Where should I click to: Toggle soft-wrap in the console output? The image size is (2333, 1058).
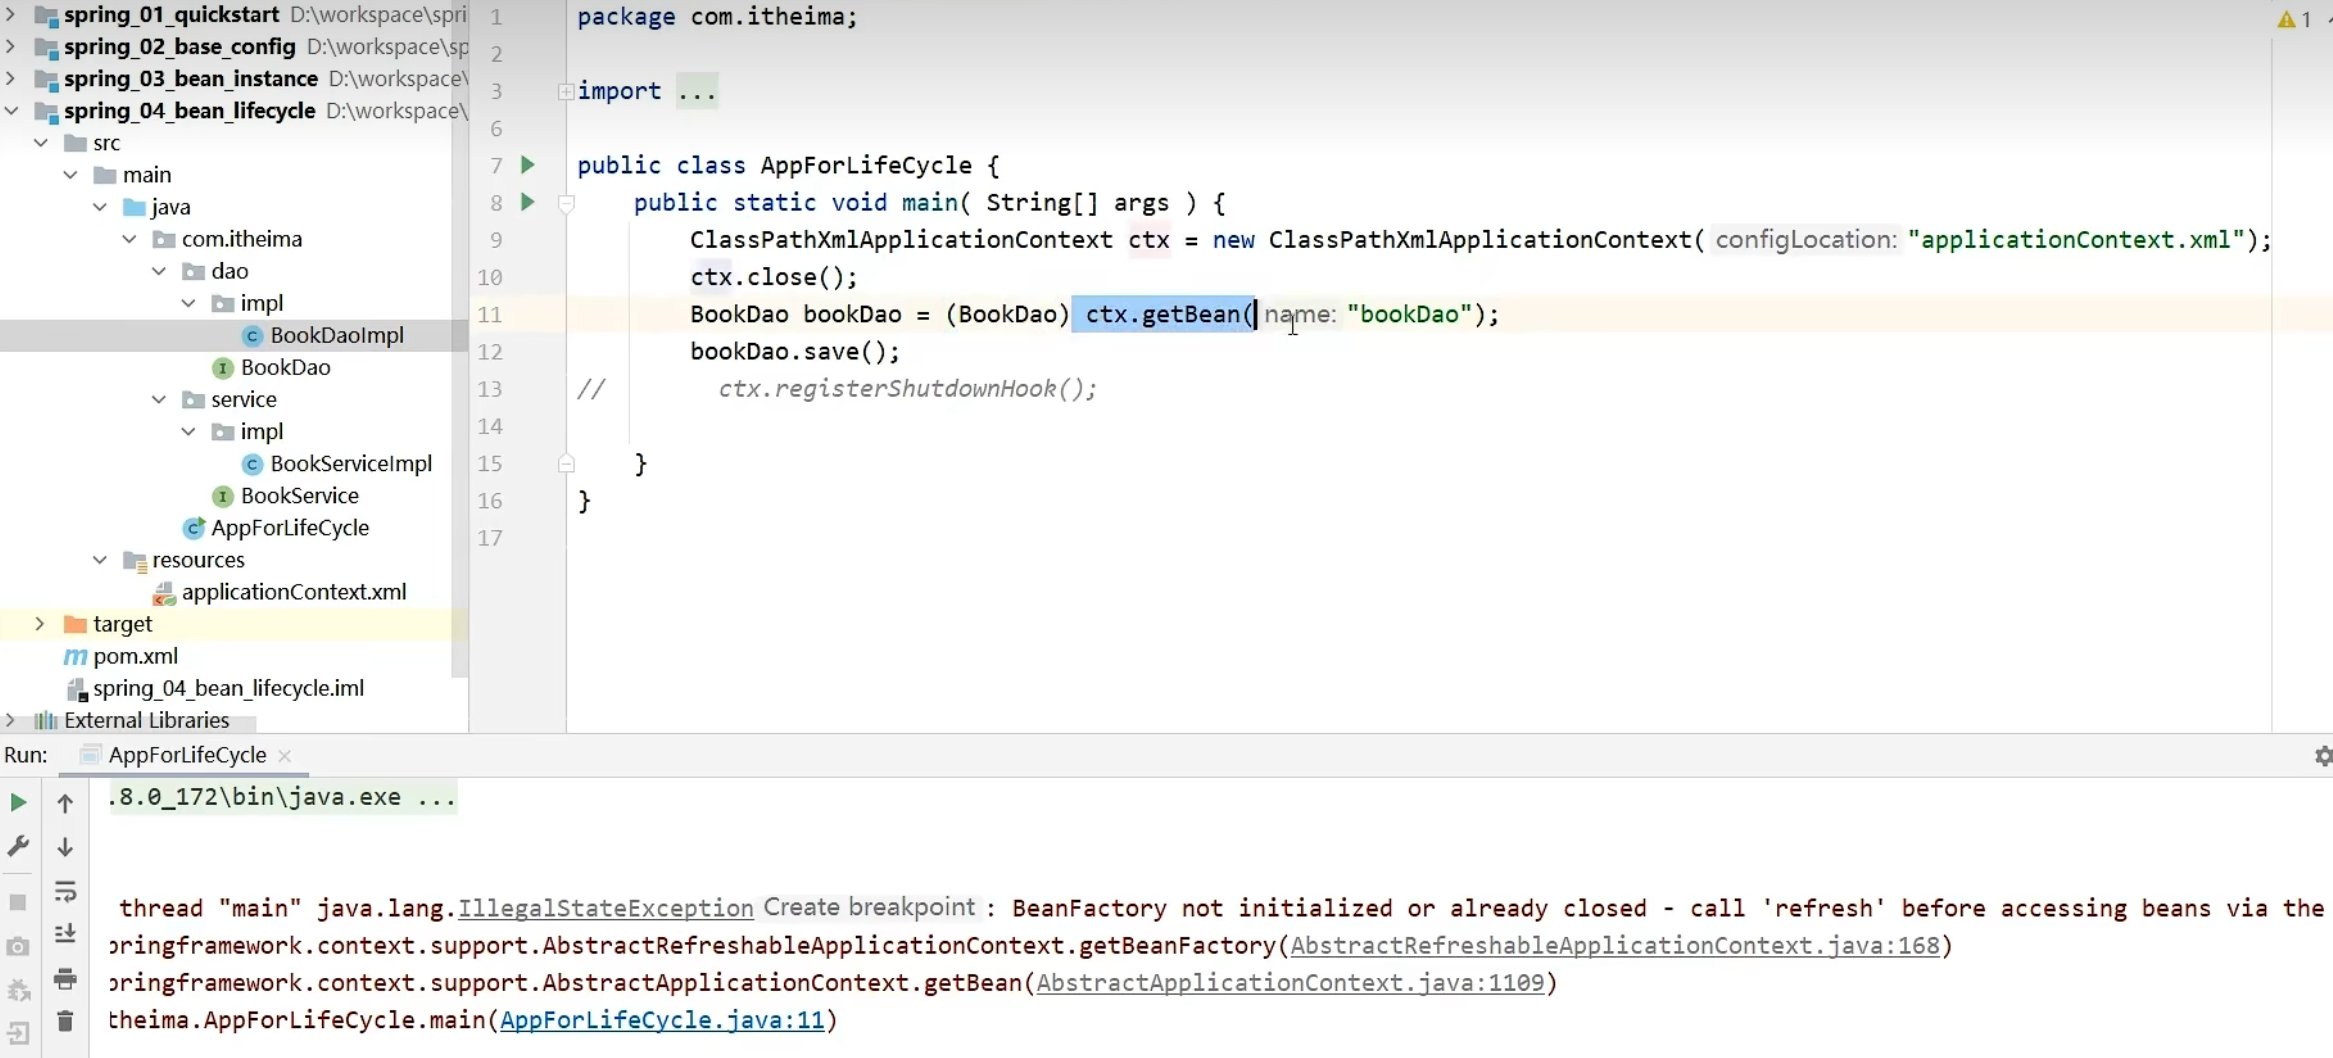[65, 890]
